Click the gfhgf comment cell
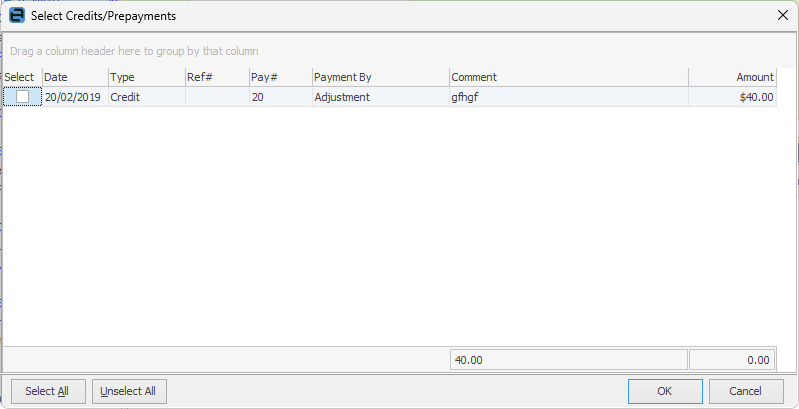Image resolution: width=799 pixels, height=409 pixels. [569, 97]
